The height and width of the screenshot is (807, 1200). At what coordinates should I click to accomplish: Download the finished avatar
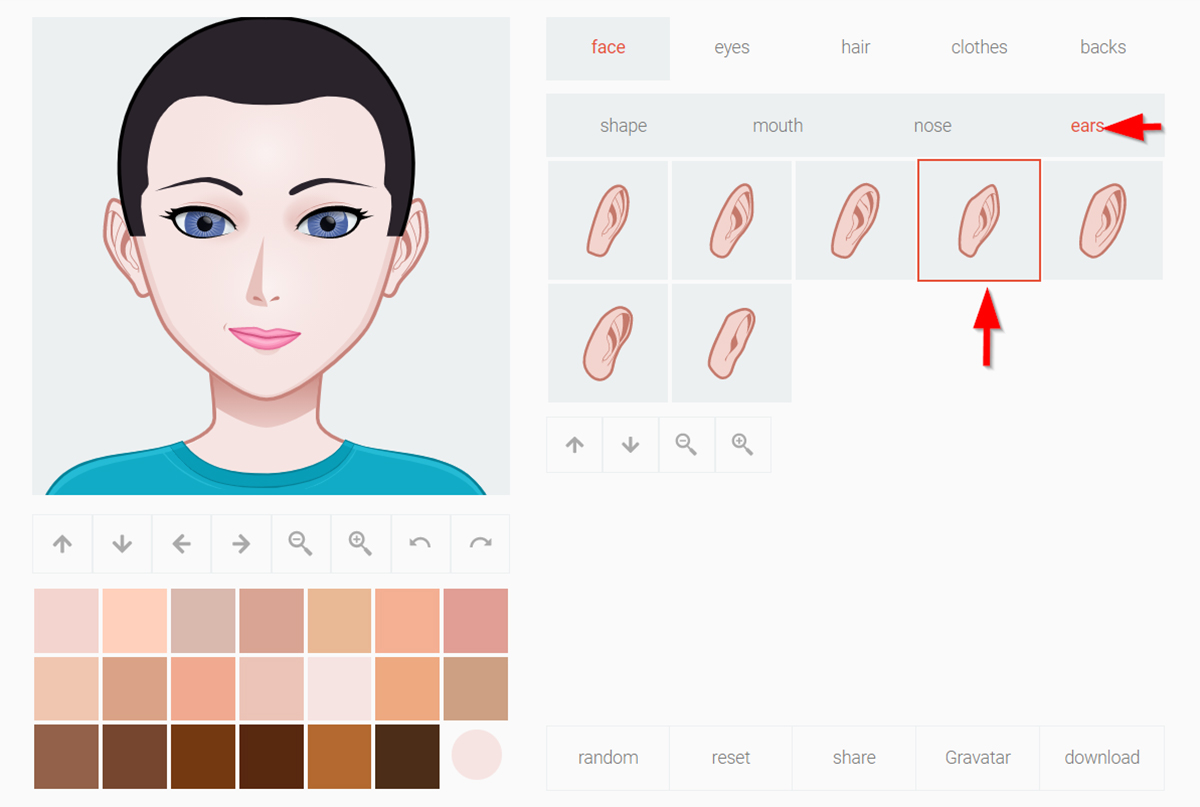pyautogui.click(x=1101, y=758)
